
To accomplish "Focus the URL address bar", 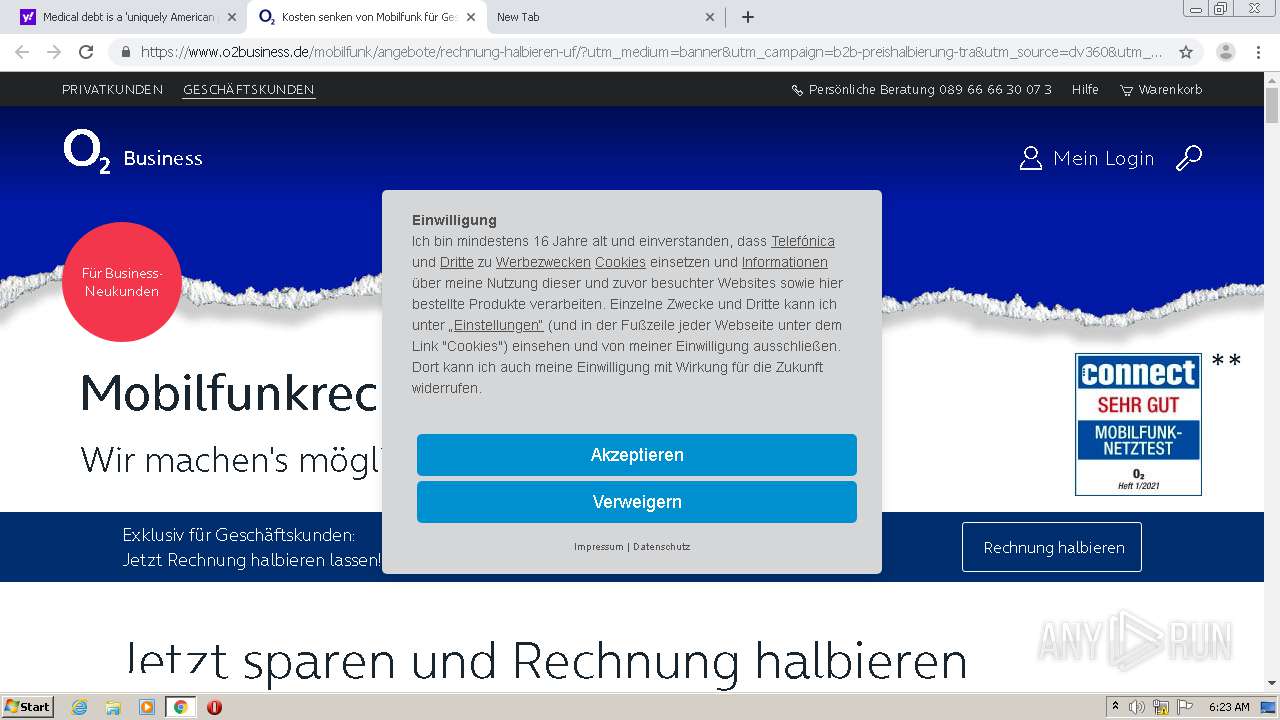I will (650, 52).
